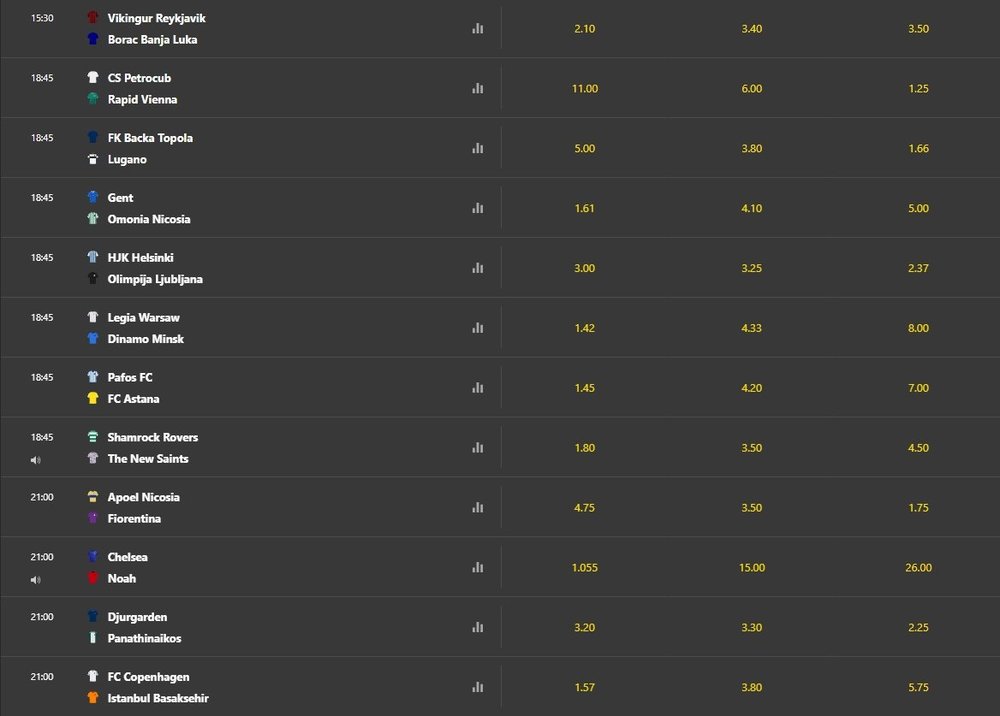Select 1.75 odds for Fiorentina win

click(x=918, y=508)
